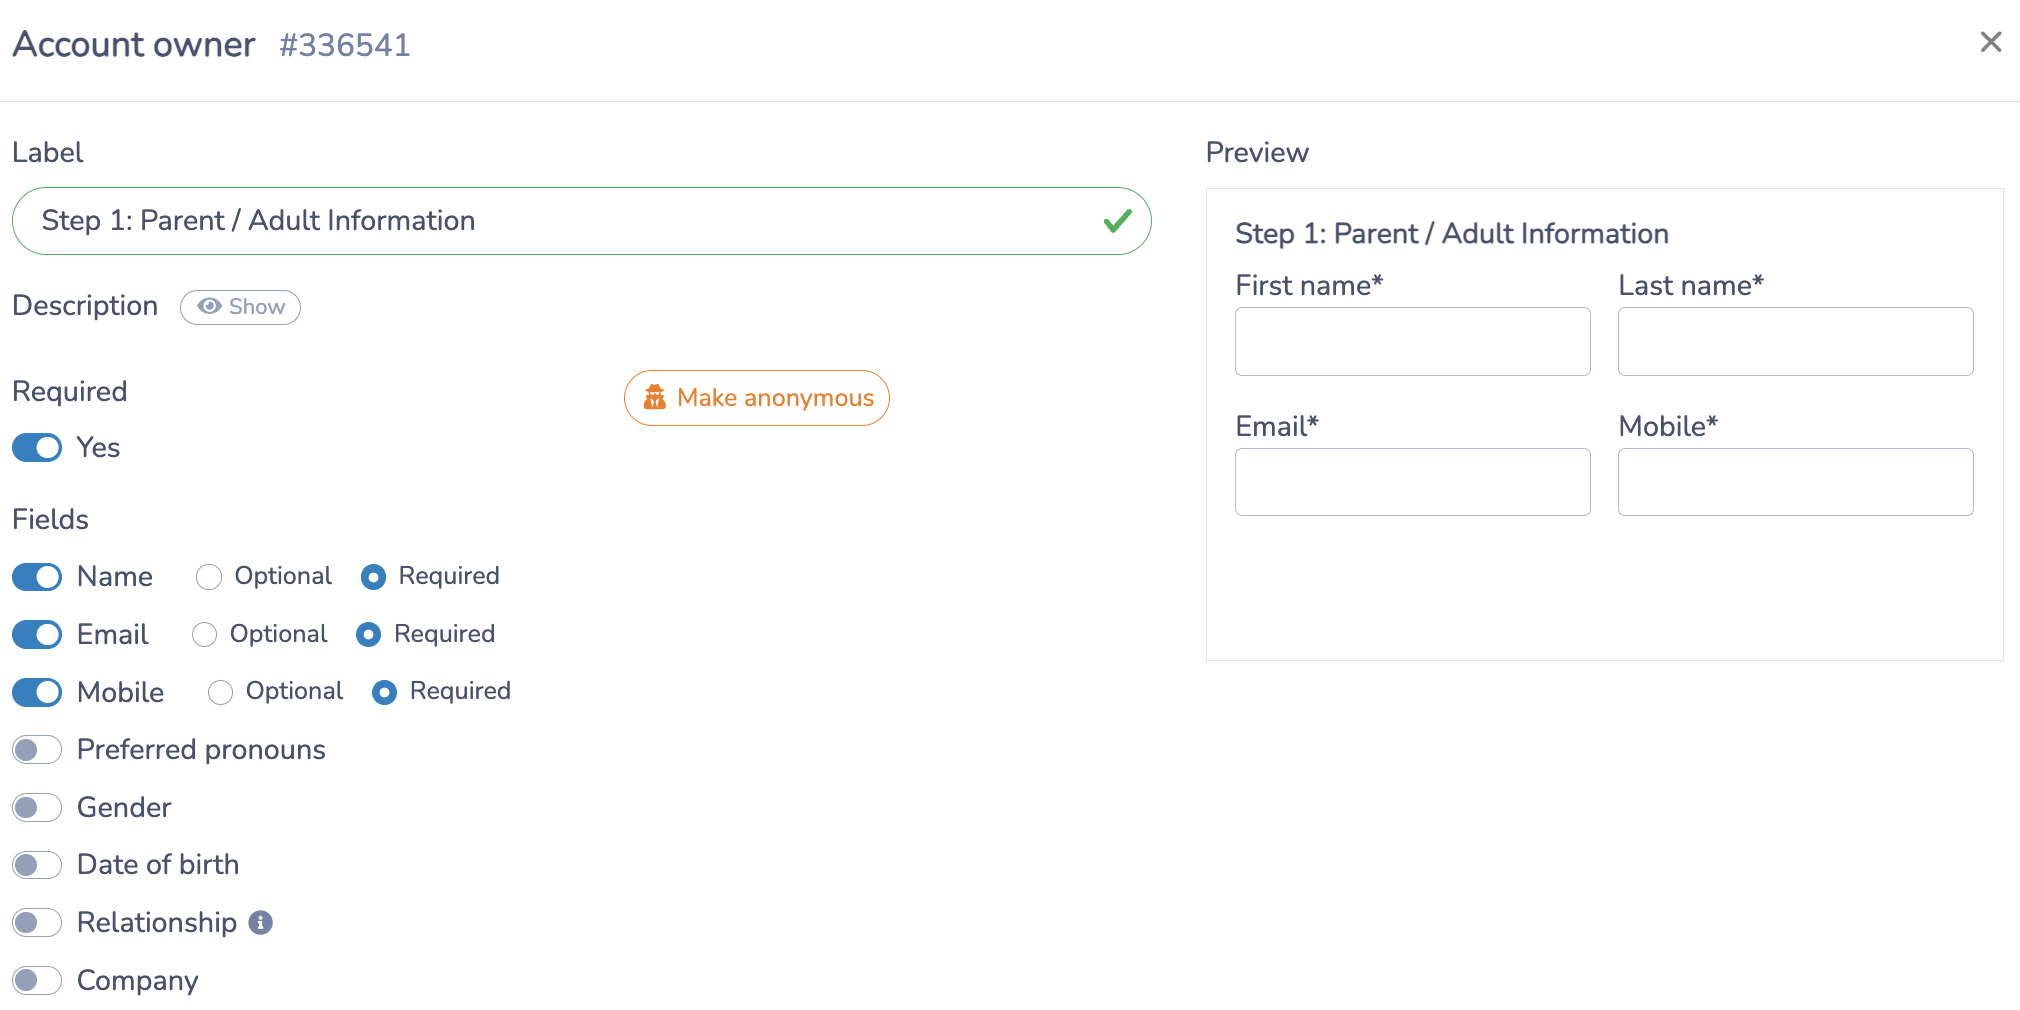This screenshot has height=1010, width=2020.
Task: Select Required radio for Mobile
Action: click(384, 692)
